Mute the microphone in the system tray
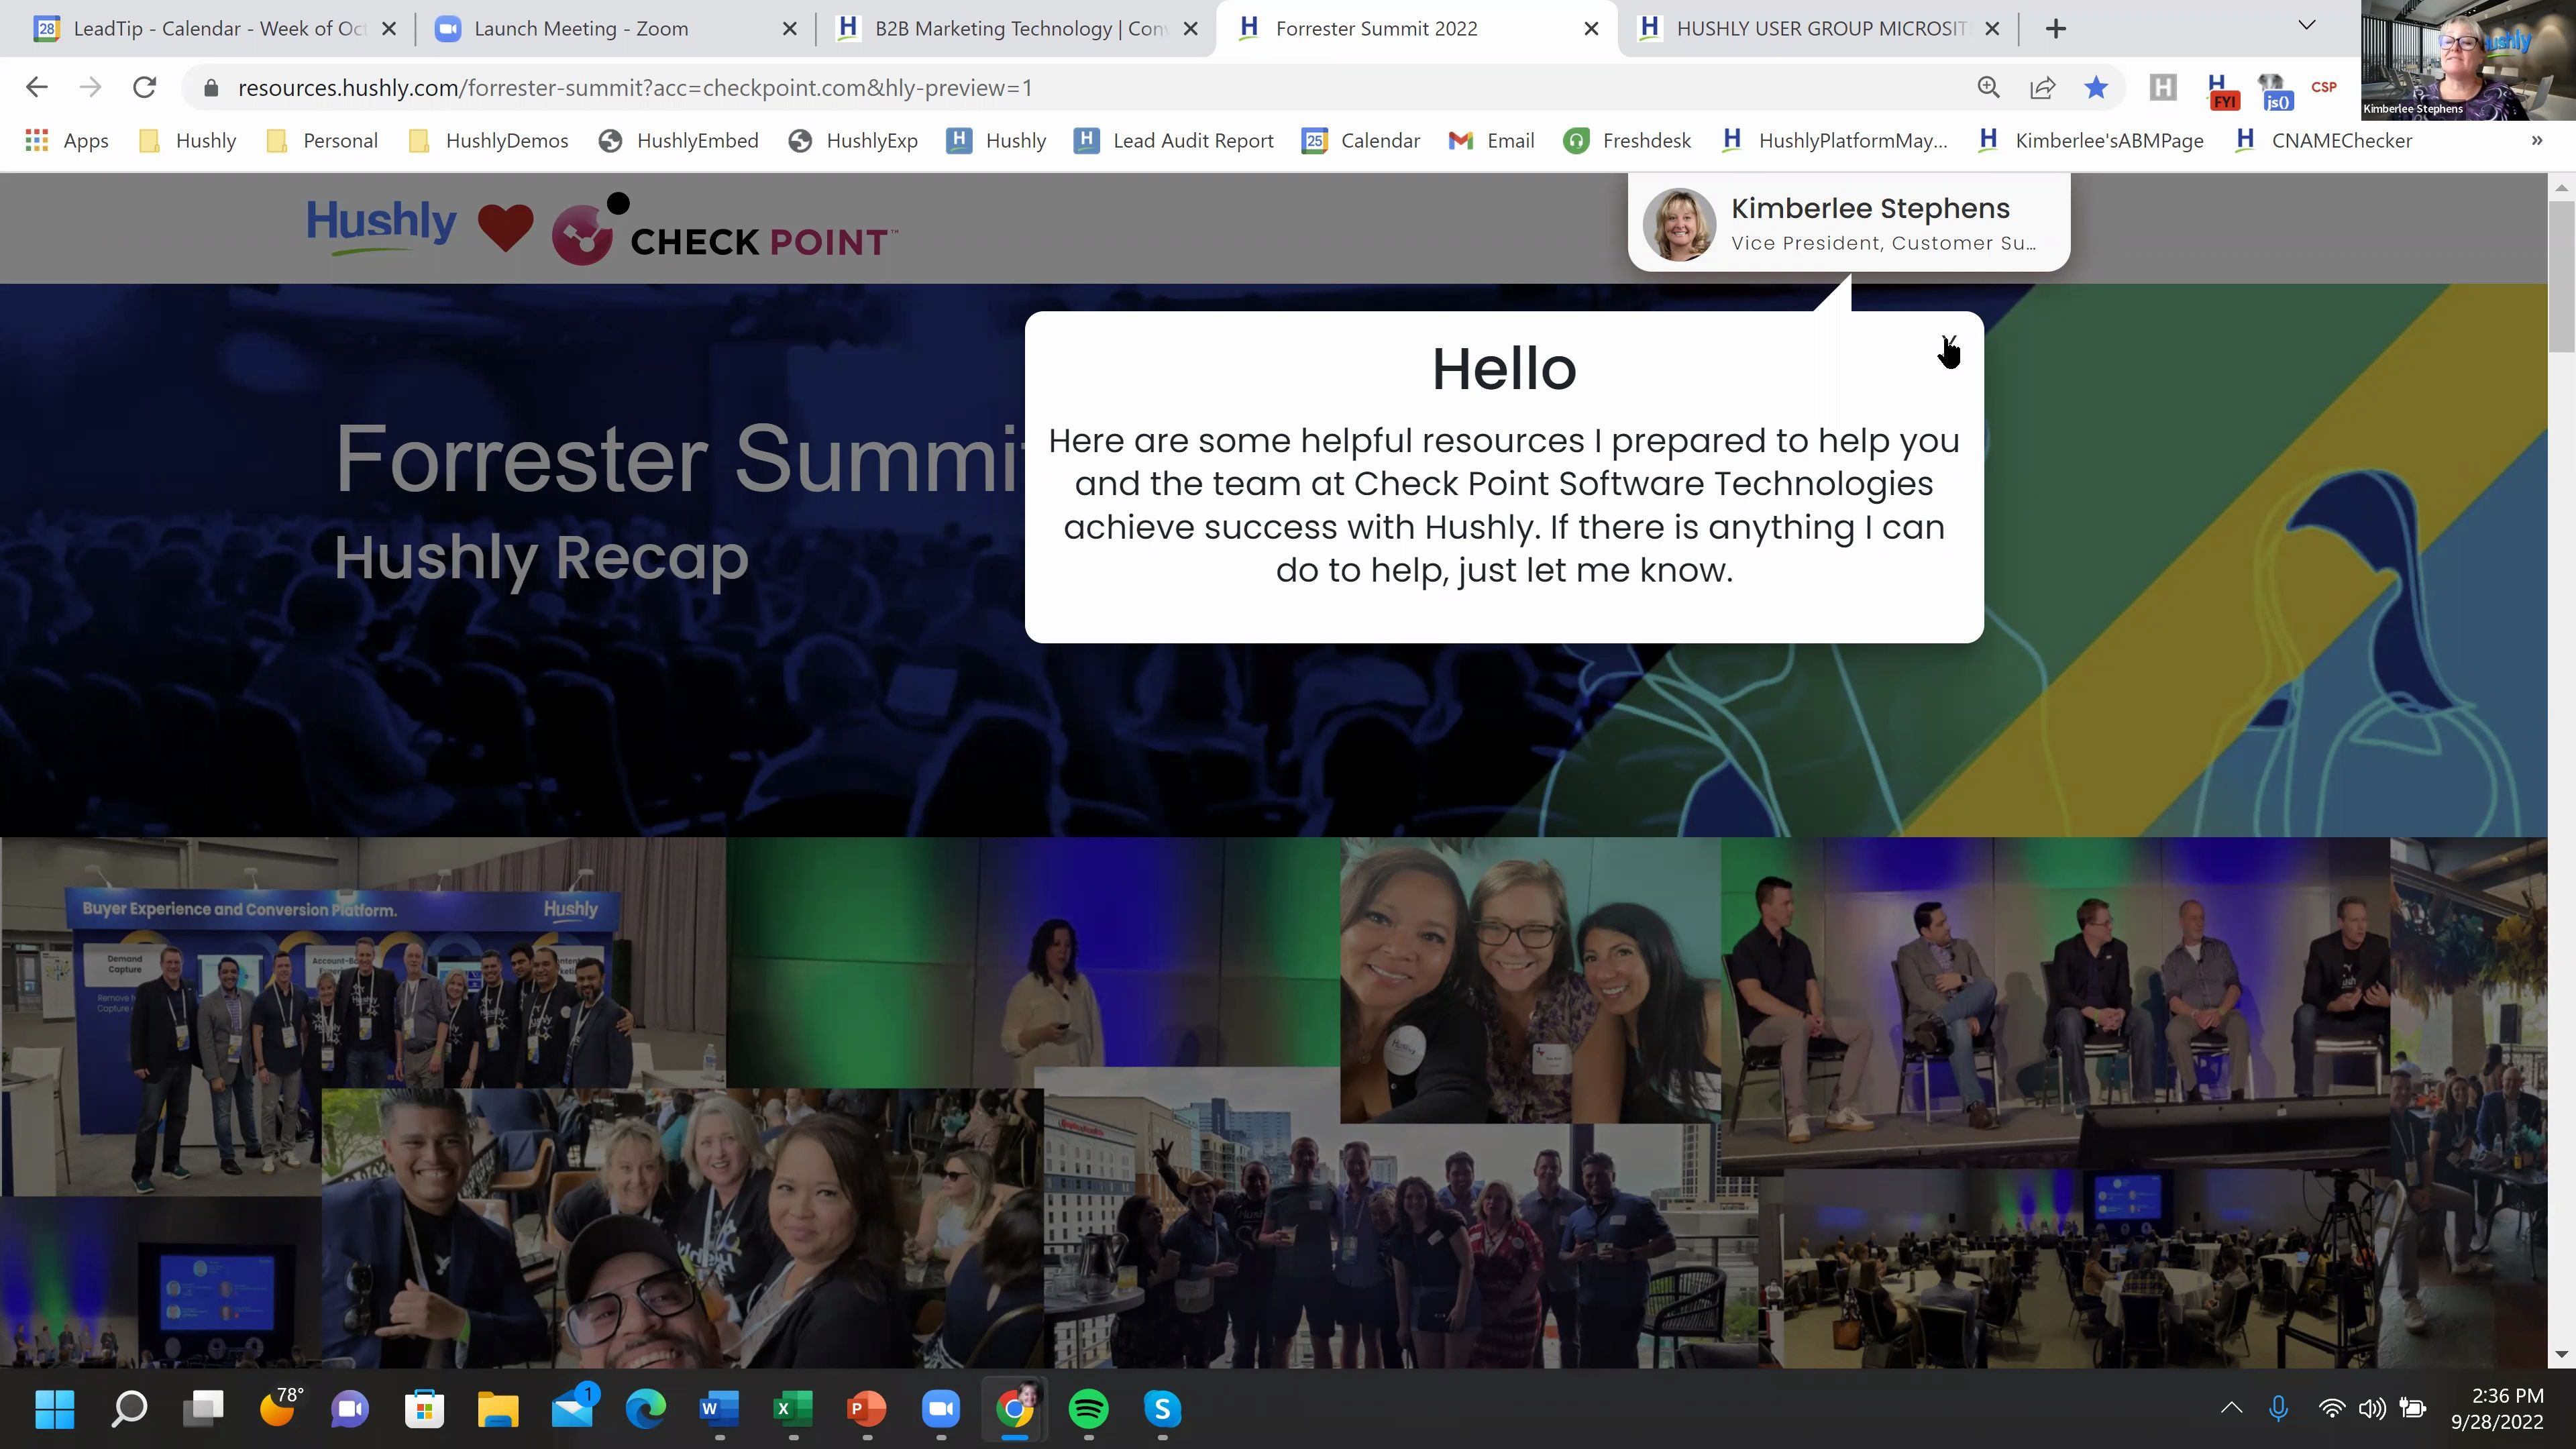Screen dimensions: 2576x1449 pos(2278,1409)
